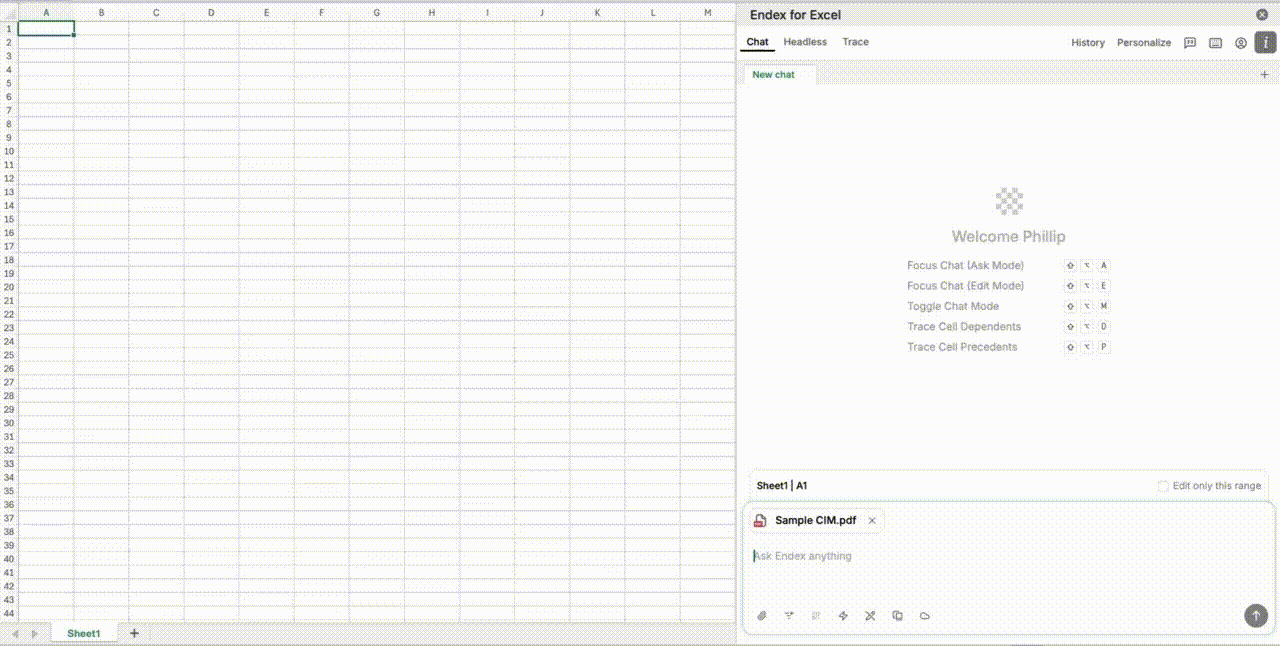Open the keyboard shortcuts icon
This screenshot has height=646, width=1280.
coord(1215,43)
